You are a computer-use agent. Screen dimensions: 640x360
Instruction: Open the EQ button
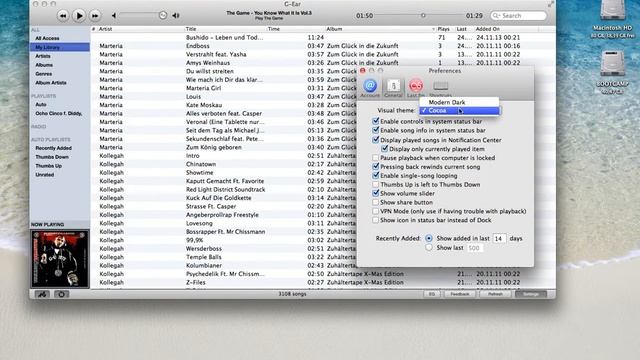pyautogui.click(x=432, y=294)
